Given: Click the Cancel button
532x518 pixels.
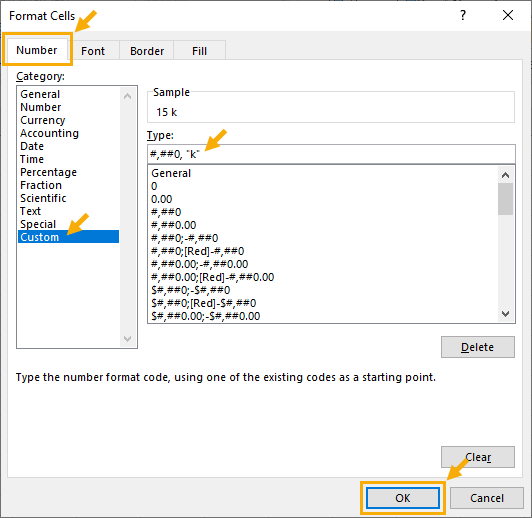Looking at the screenshot, I should tap(487, 498).
